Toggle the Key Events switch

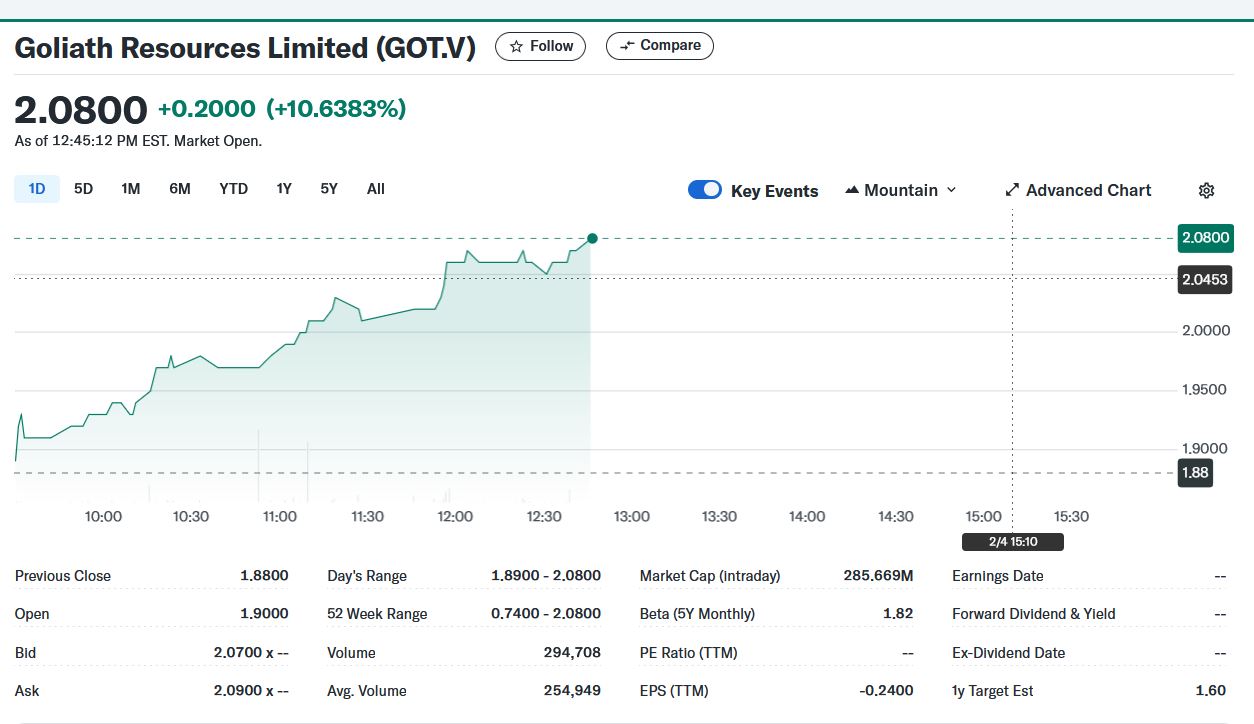click(705, 190)
